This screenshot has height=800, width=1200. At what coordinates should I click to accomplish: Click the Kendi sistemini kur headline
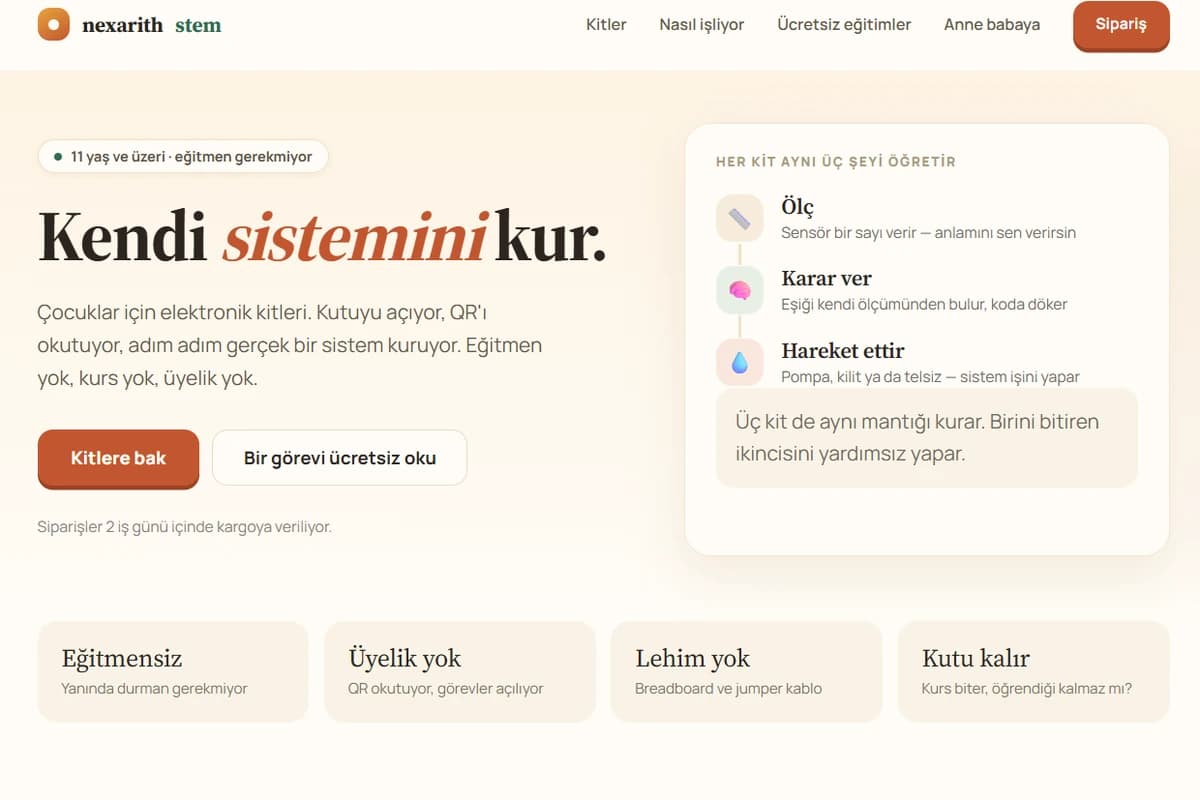tap(322, 237)
